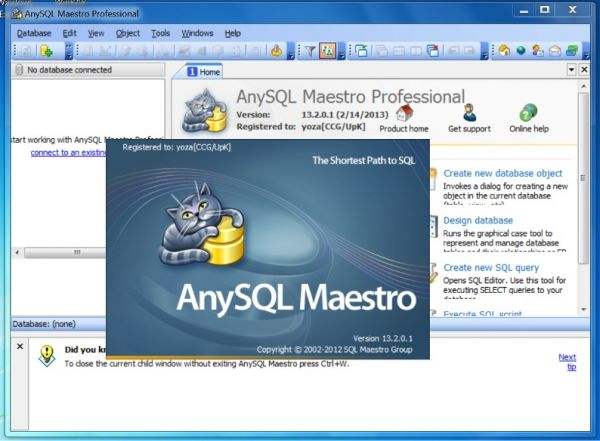Screen dimensions: 600x441
Task: Toggle the highlighted sort toolbar button
Action: pos(328,51)
